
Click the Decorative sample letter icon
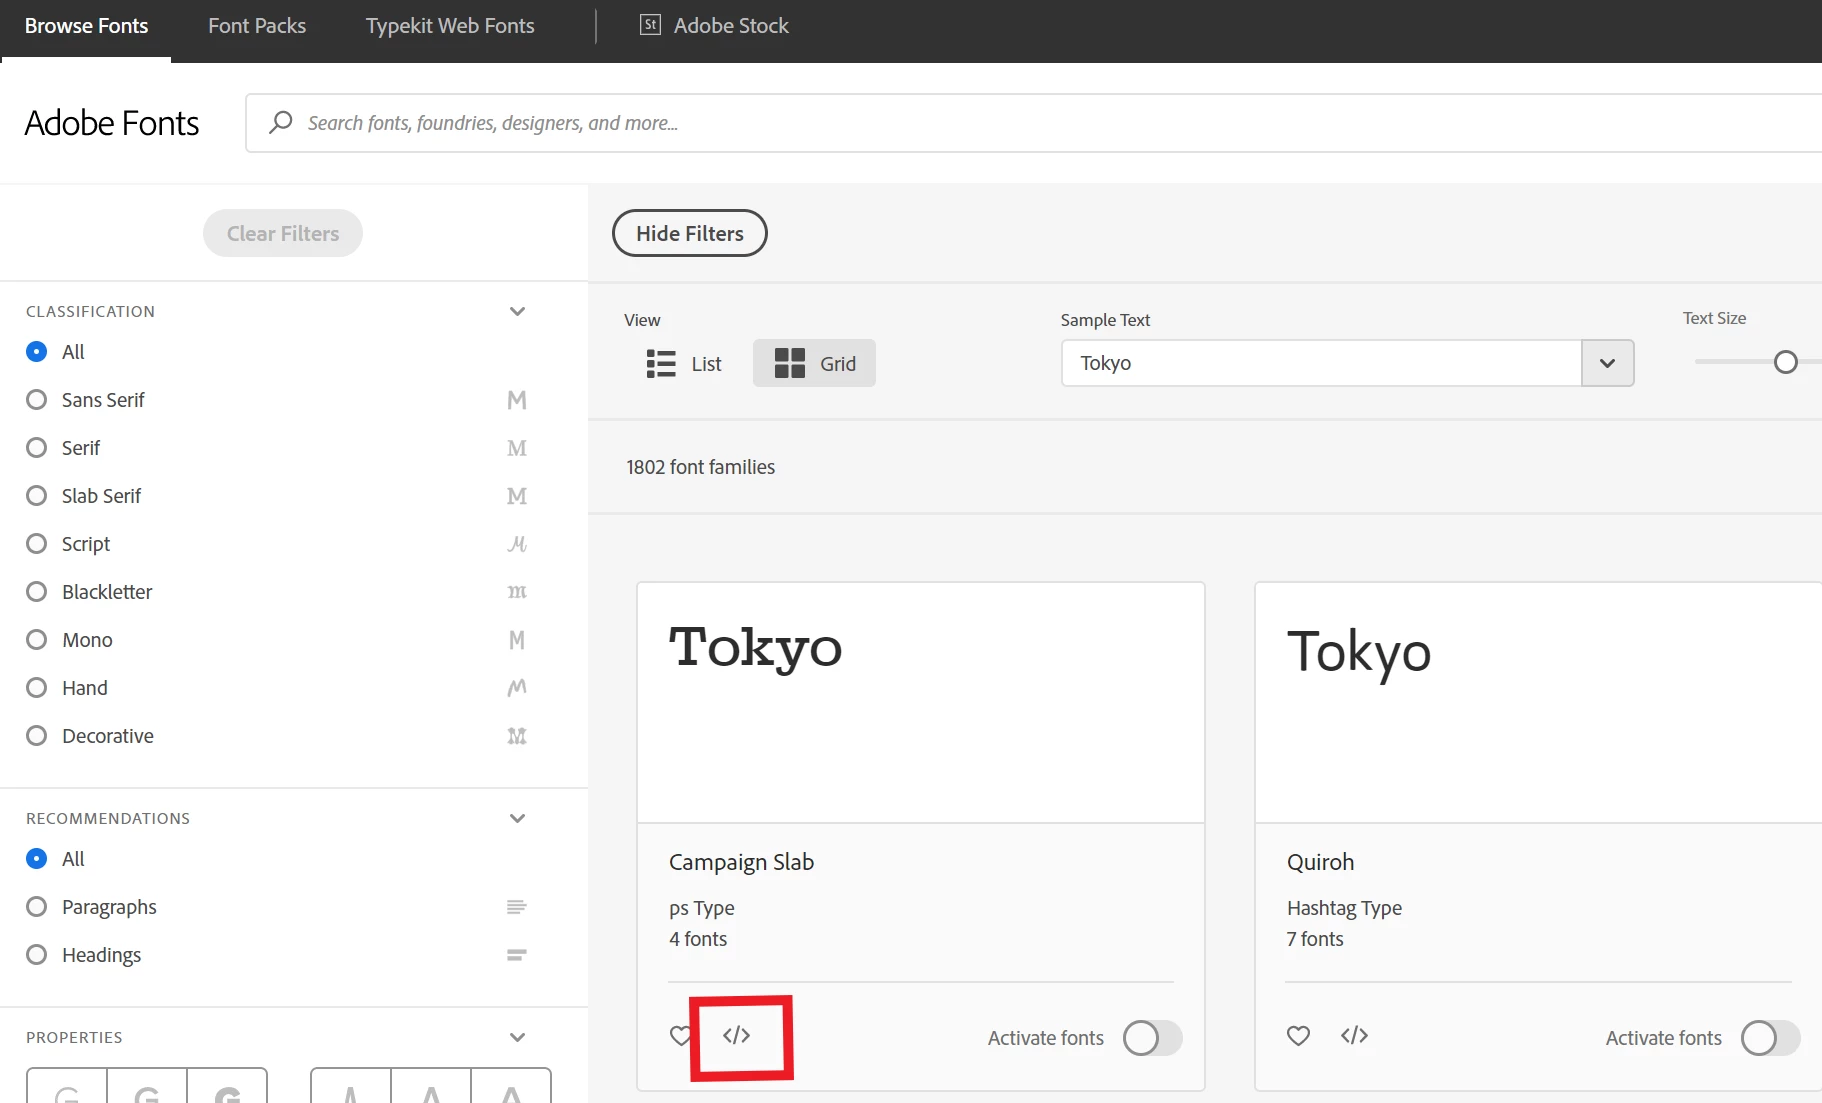517,736
